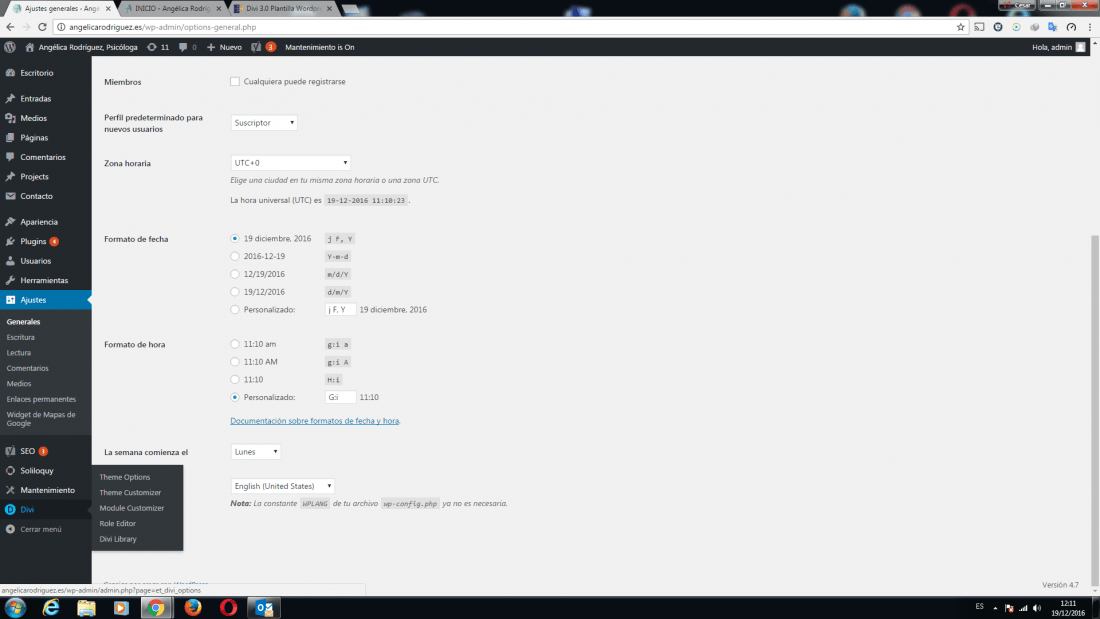Click the Usuarios person icon

[x=11, y=261]
